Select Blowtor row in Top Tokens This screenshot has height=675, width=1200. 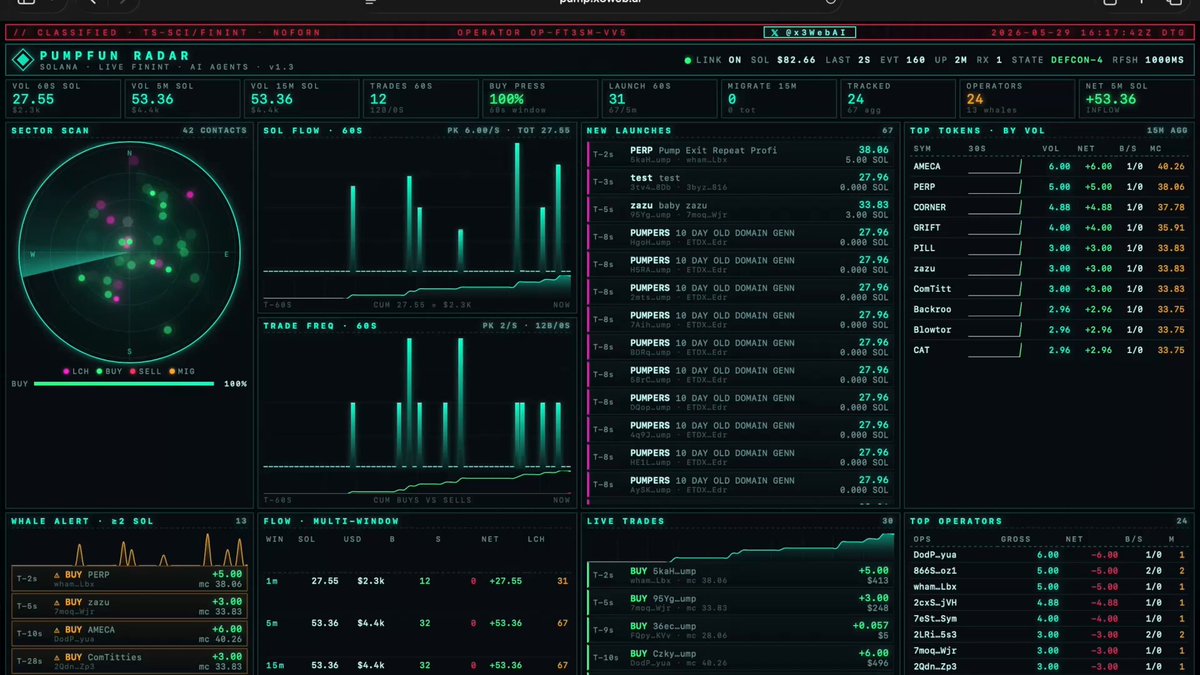coord(1050,330)
